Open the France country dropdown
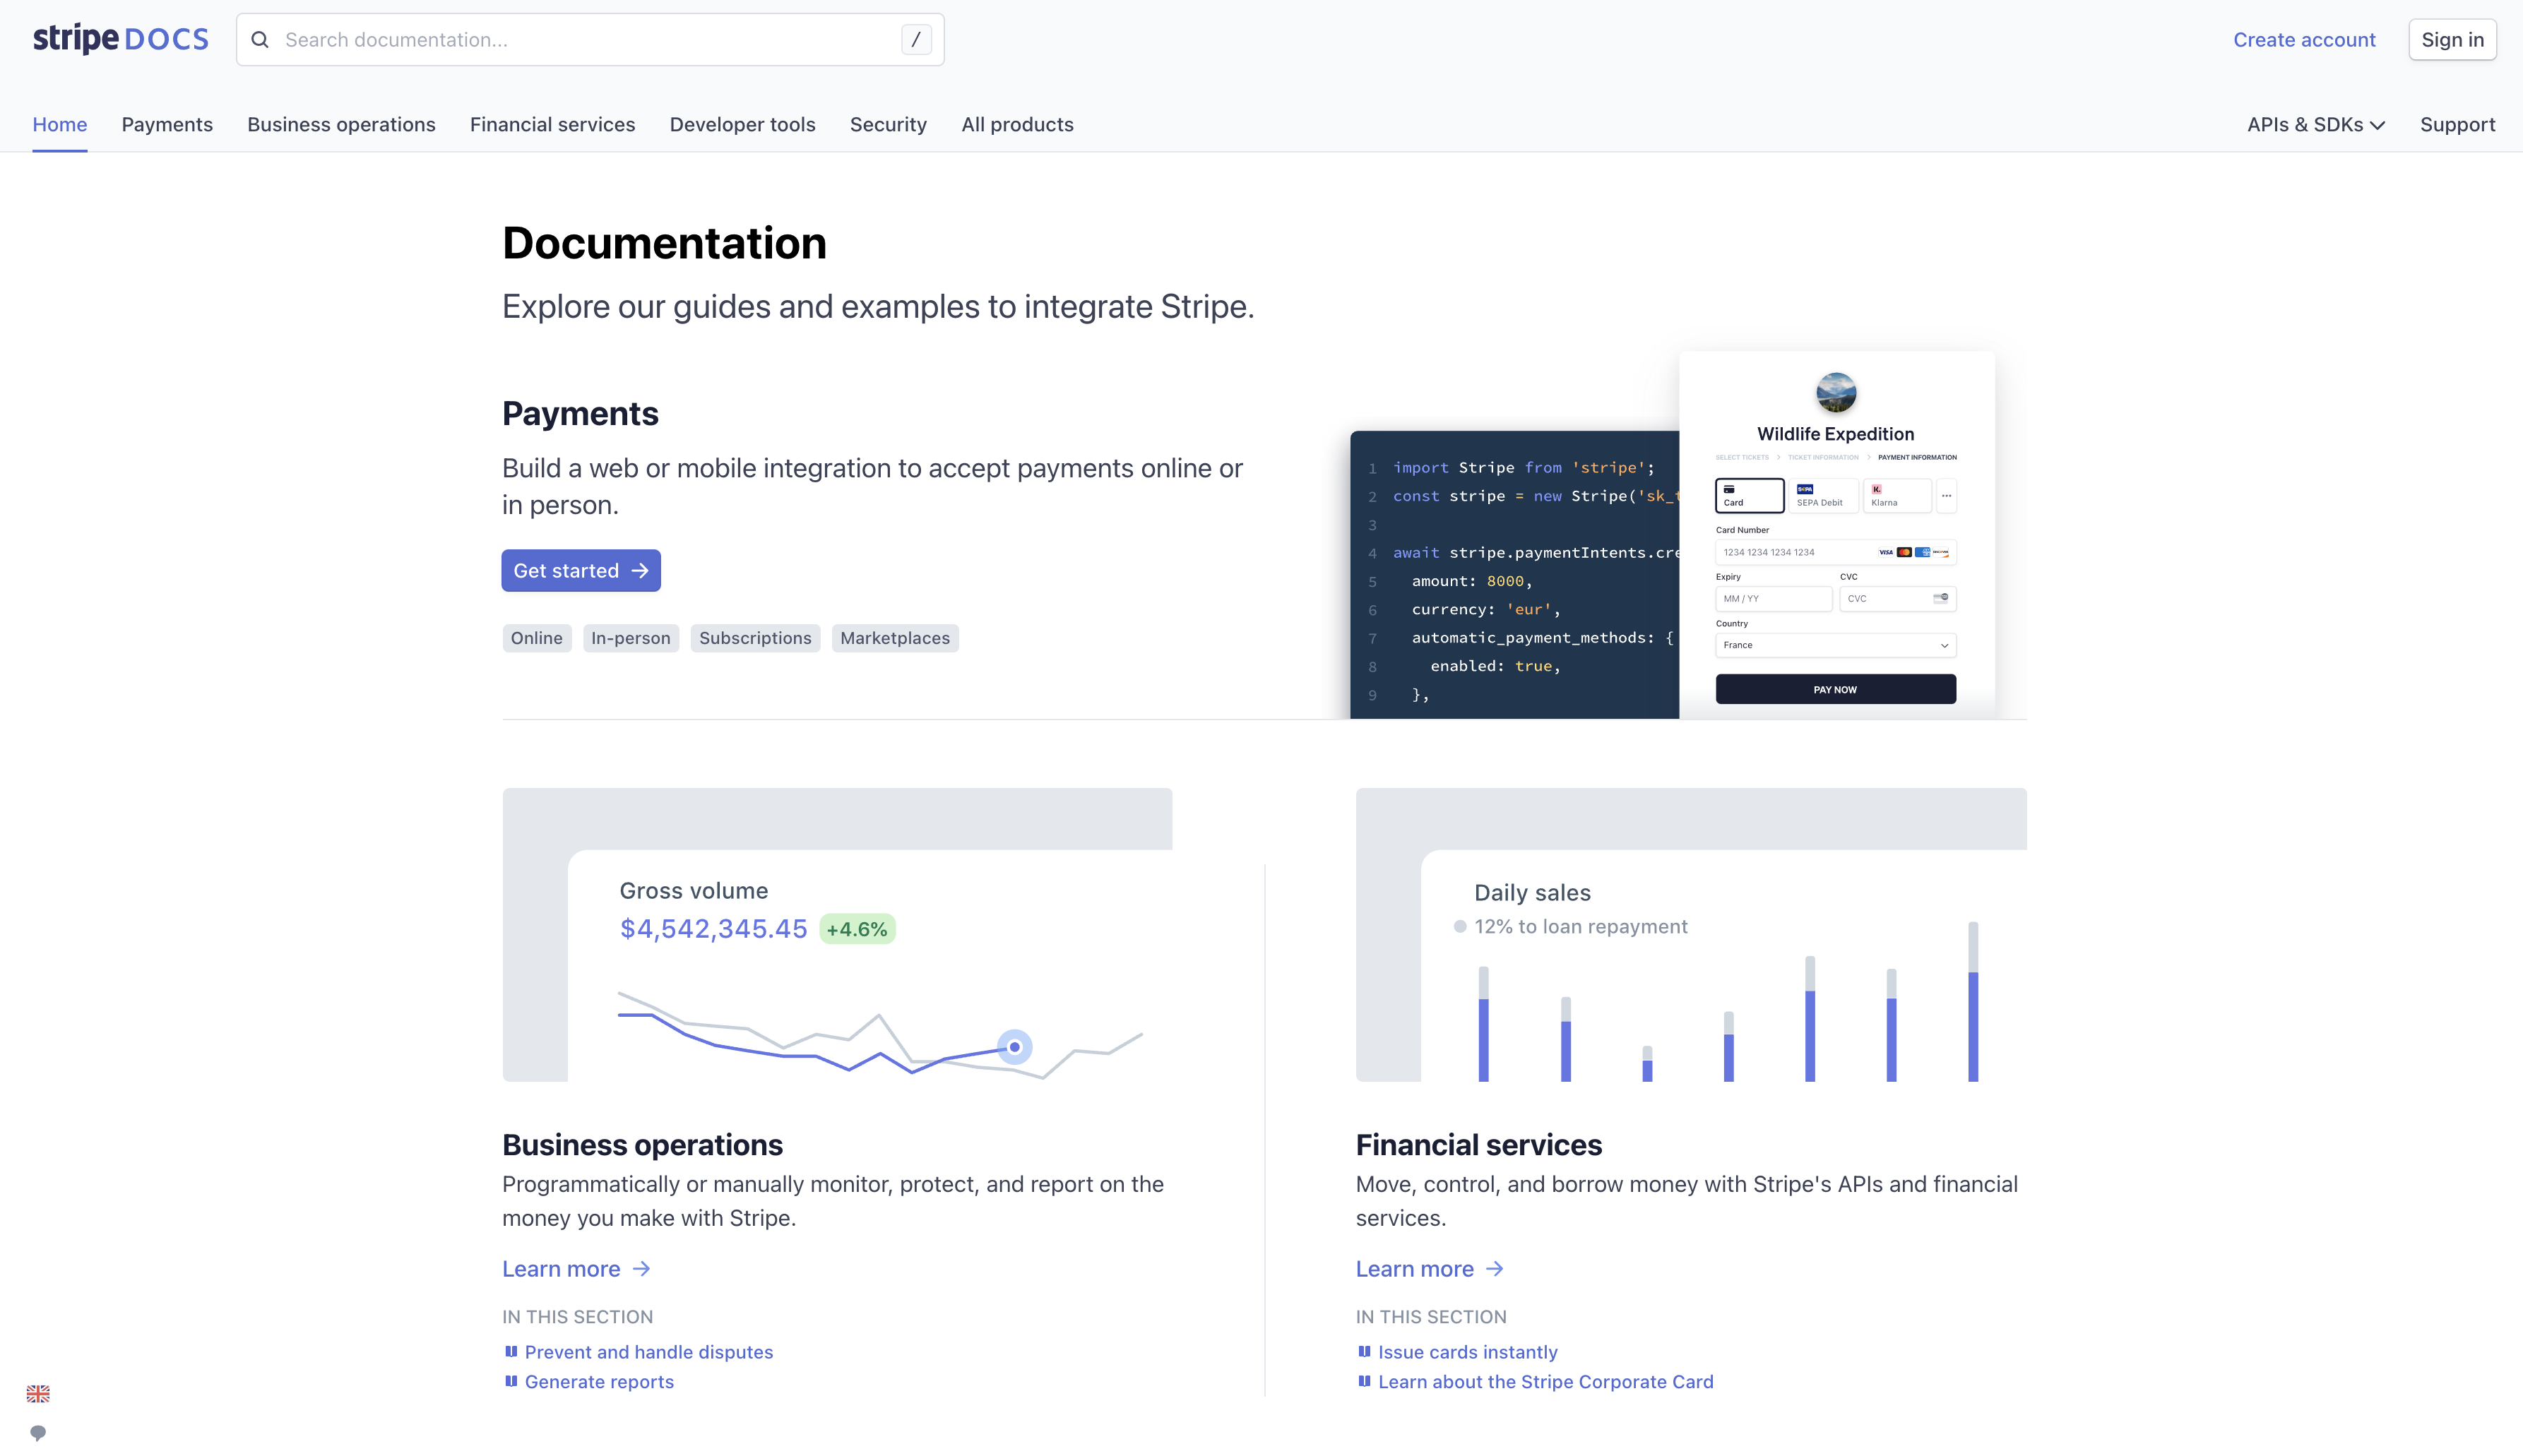This screenshot has height=1456, width=2523. point(1835,645)
